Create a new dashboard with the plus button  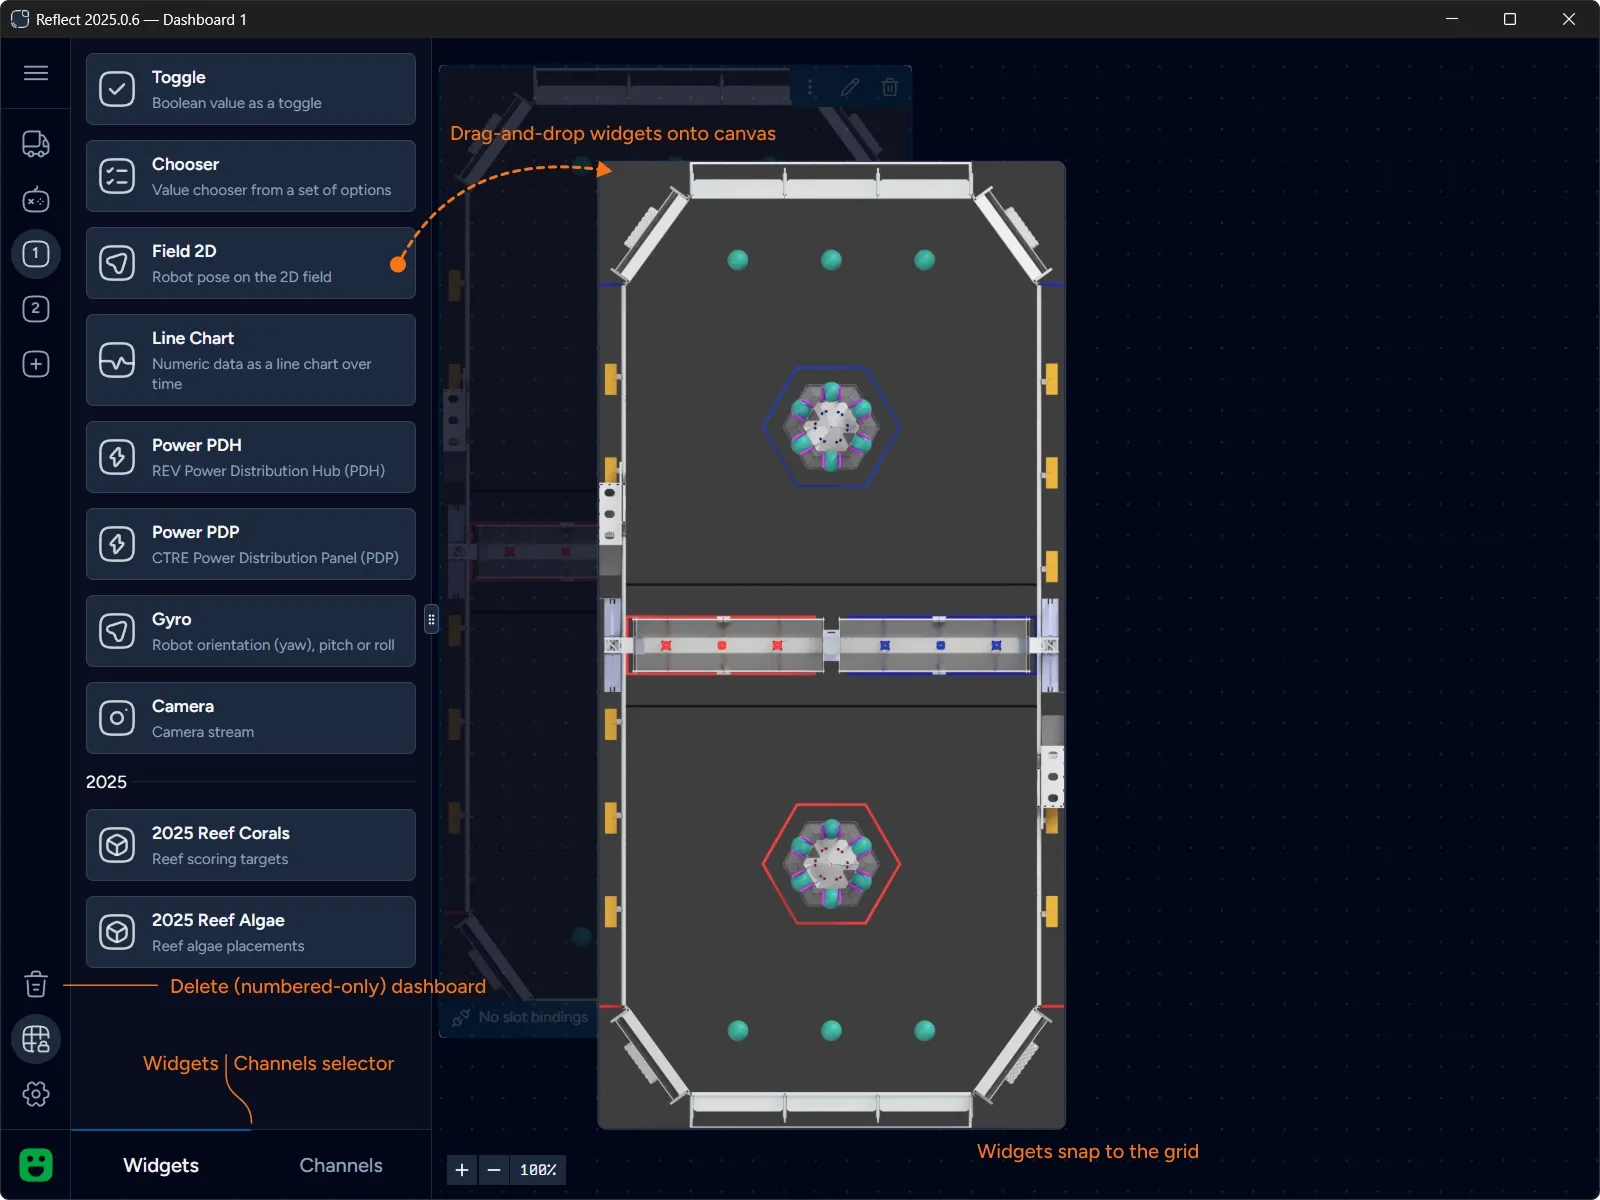click(36, 364)
